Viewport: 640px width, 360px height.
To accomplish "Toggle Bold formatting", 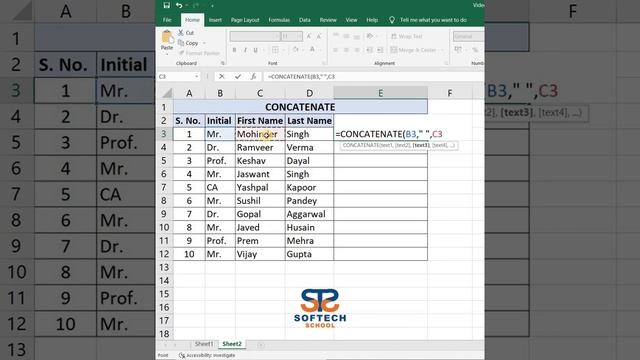I will click(x=234, y=50).
